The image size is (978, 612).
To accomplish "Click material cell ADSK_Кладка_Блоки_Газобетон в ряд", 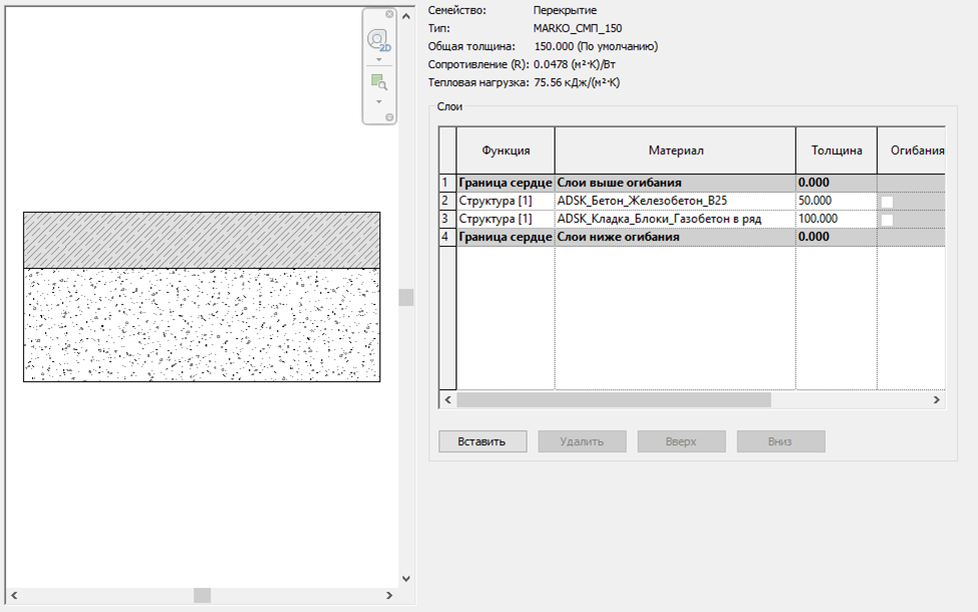I will click(675, 219).
